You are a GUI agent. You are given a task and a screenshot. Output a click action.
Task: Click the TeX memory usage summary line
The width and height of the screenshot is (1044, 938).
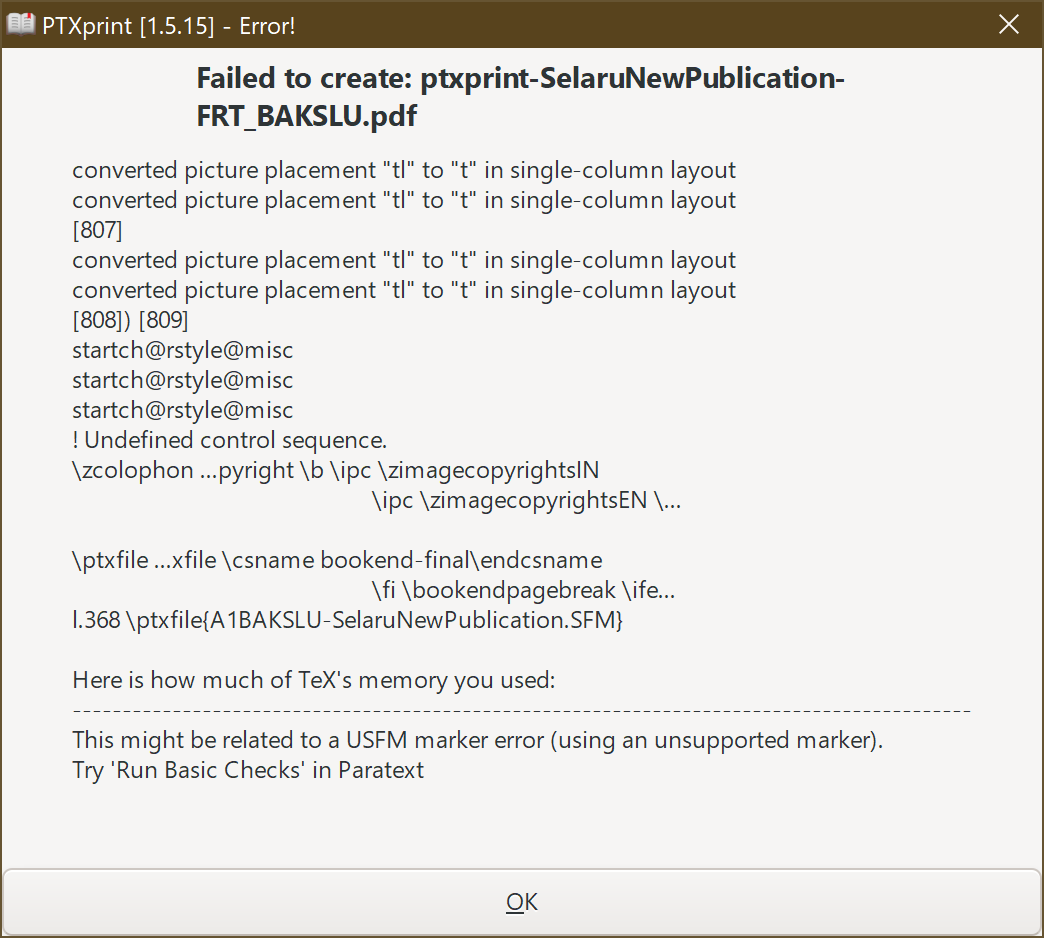tap(315, 680)
